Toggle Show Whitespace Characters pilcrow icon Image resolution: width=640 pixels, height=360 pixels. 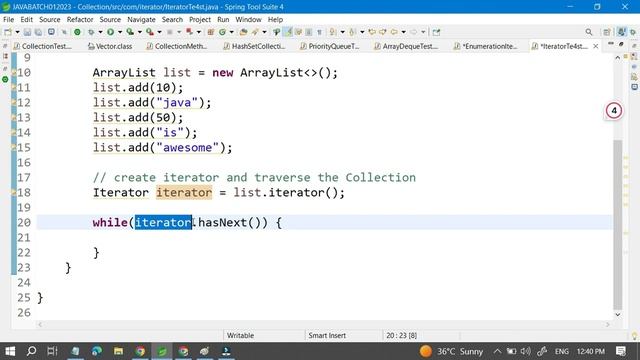click(320, 32)
